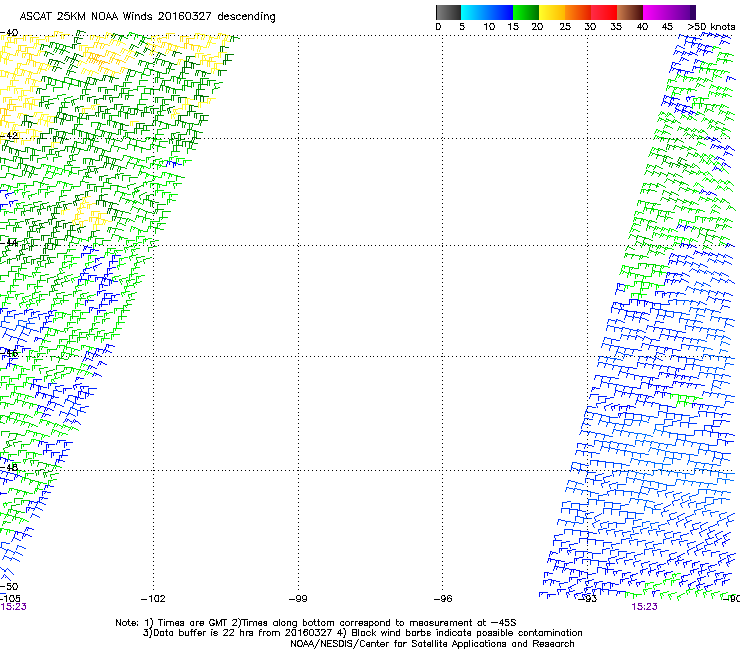Click the legend label '25'

click(565, 27)
